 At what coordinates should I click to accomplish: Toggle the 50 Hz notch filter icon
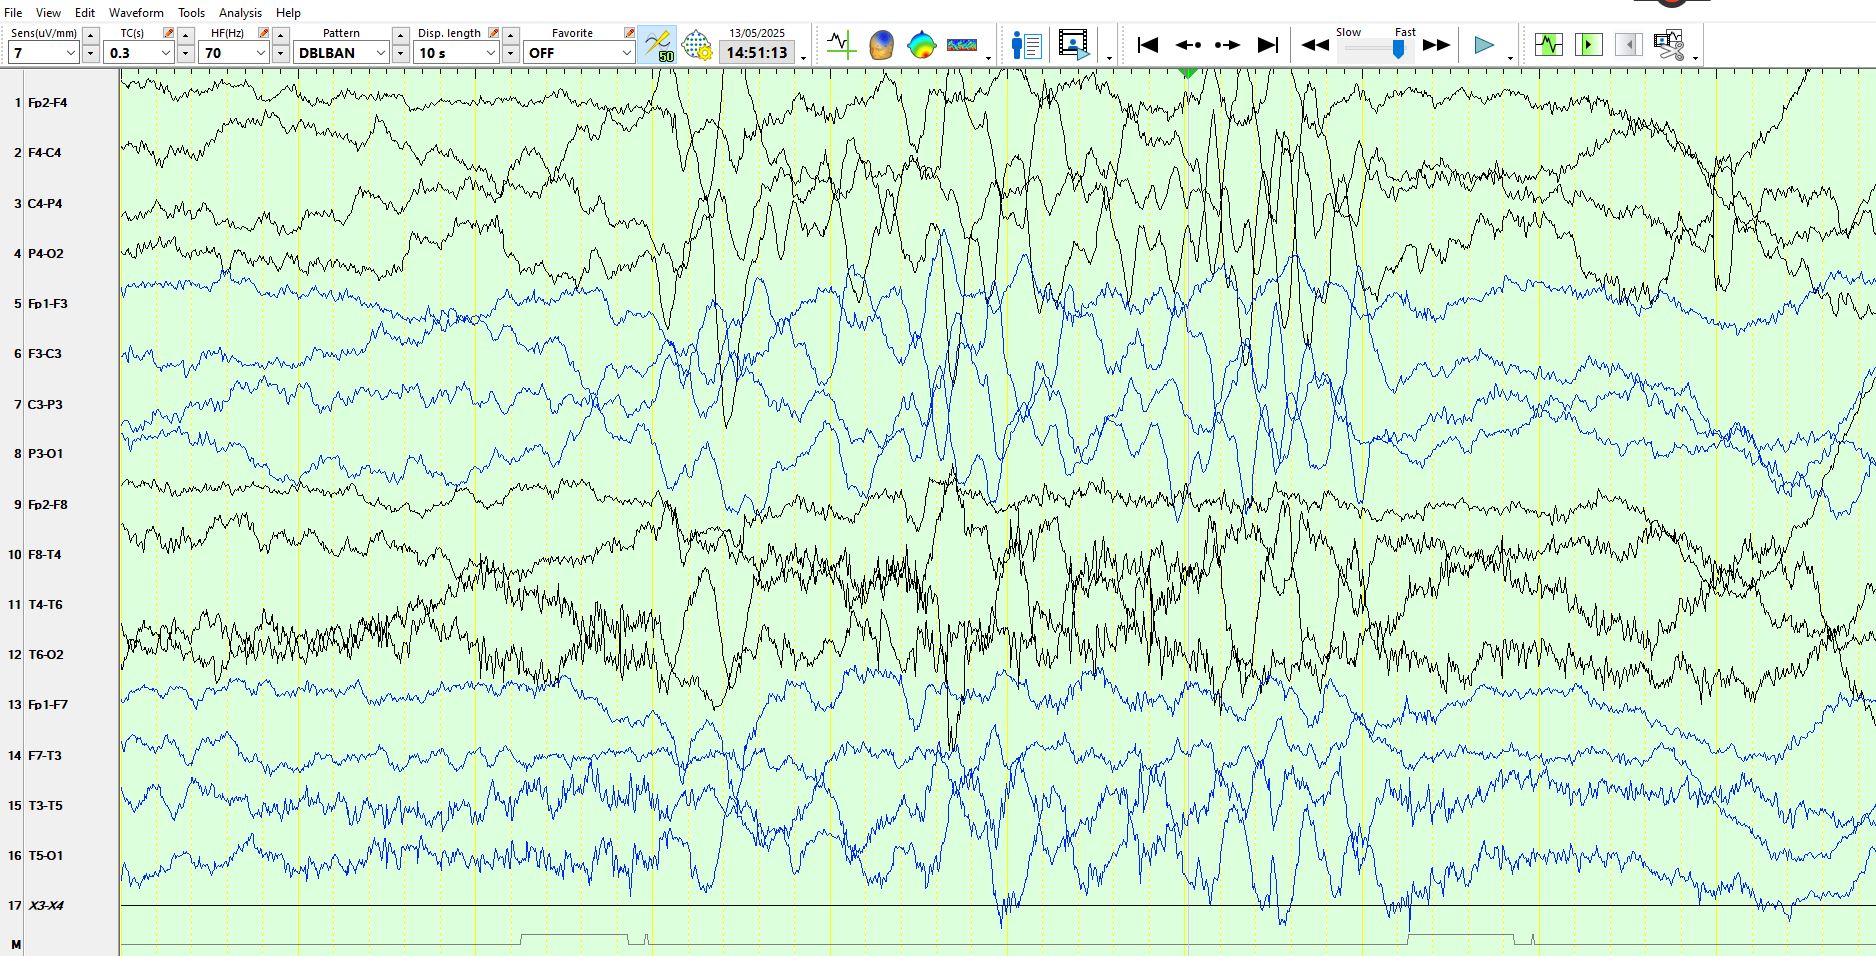click(658, 45)
